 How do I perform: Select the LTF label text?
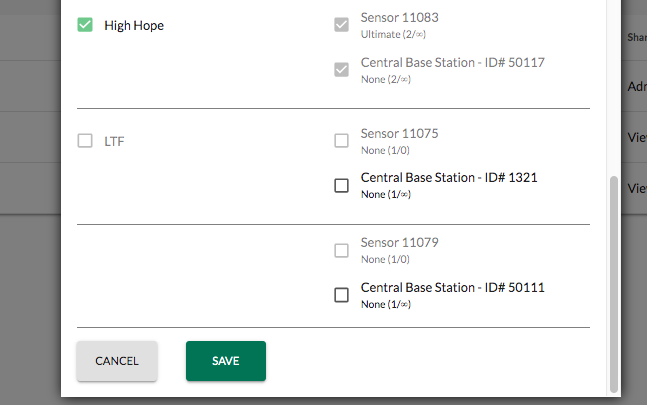click(114, 141)
